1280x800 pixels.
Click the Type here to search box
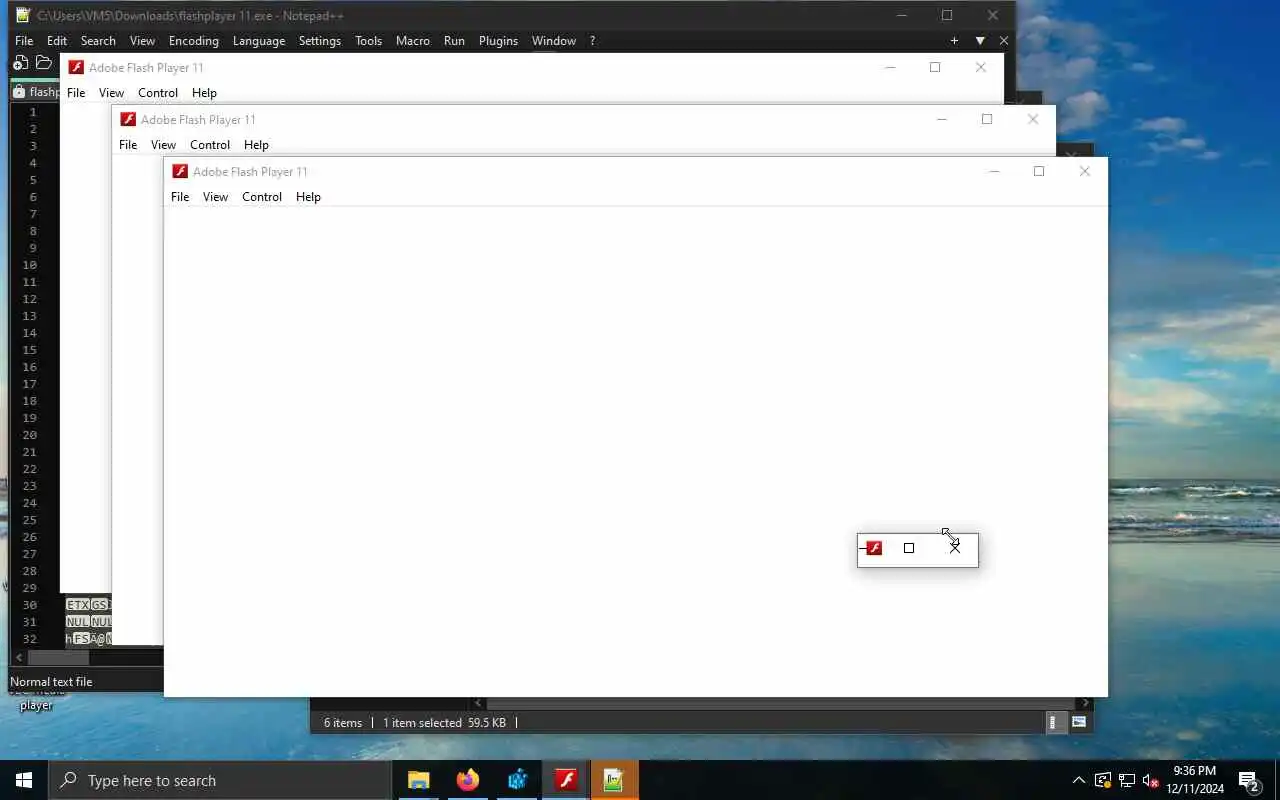click(220, 780)
